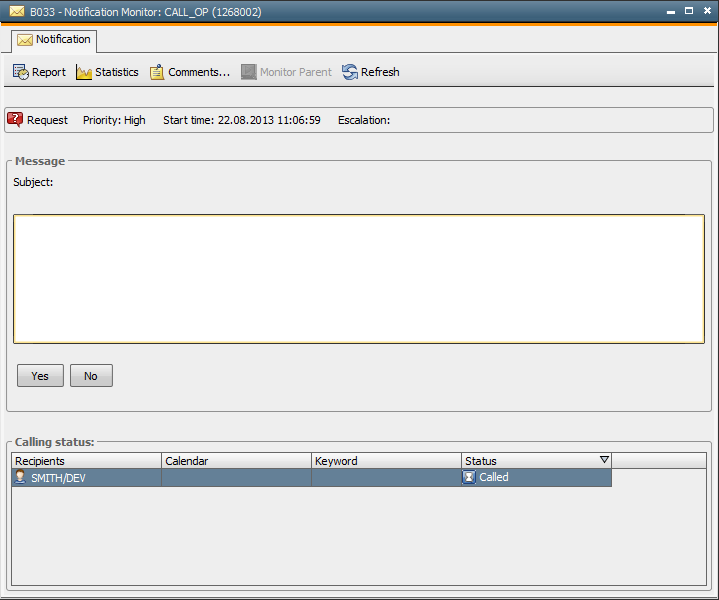Sort by the Calendar column header
This screenshot has width=719, height=600.
coord(236,461)
